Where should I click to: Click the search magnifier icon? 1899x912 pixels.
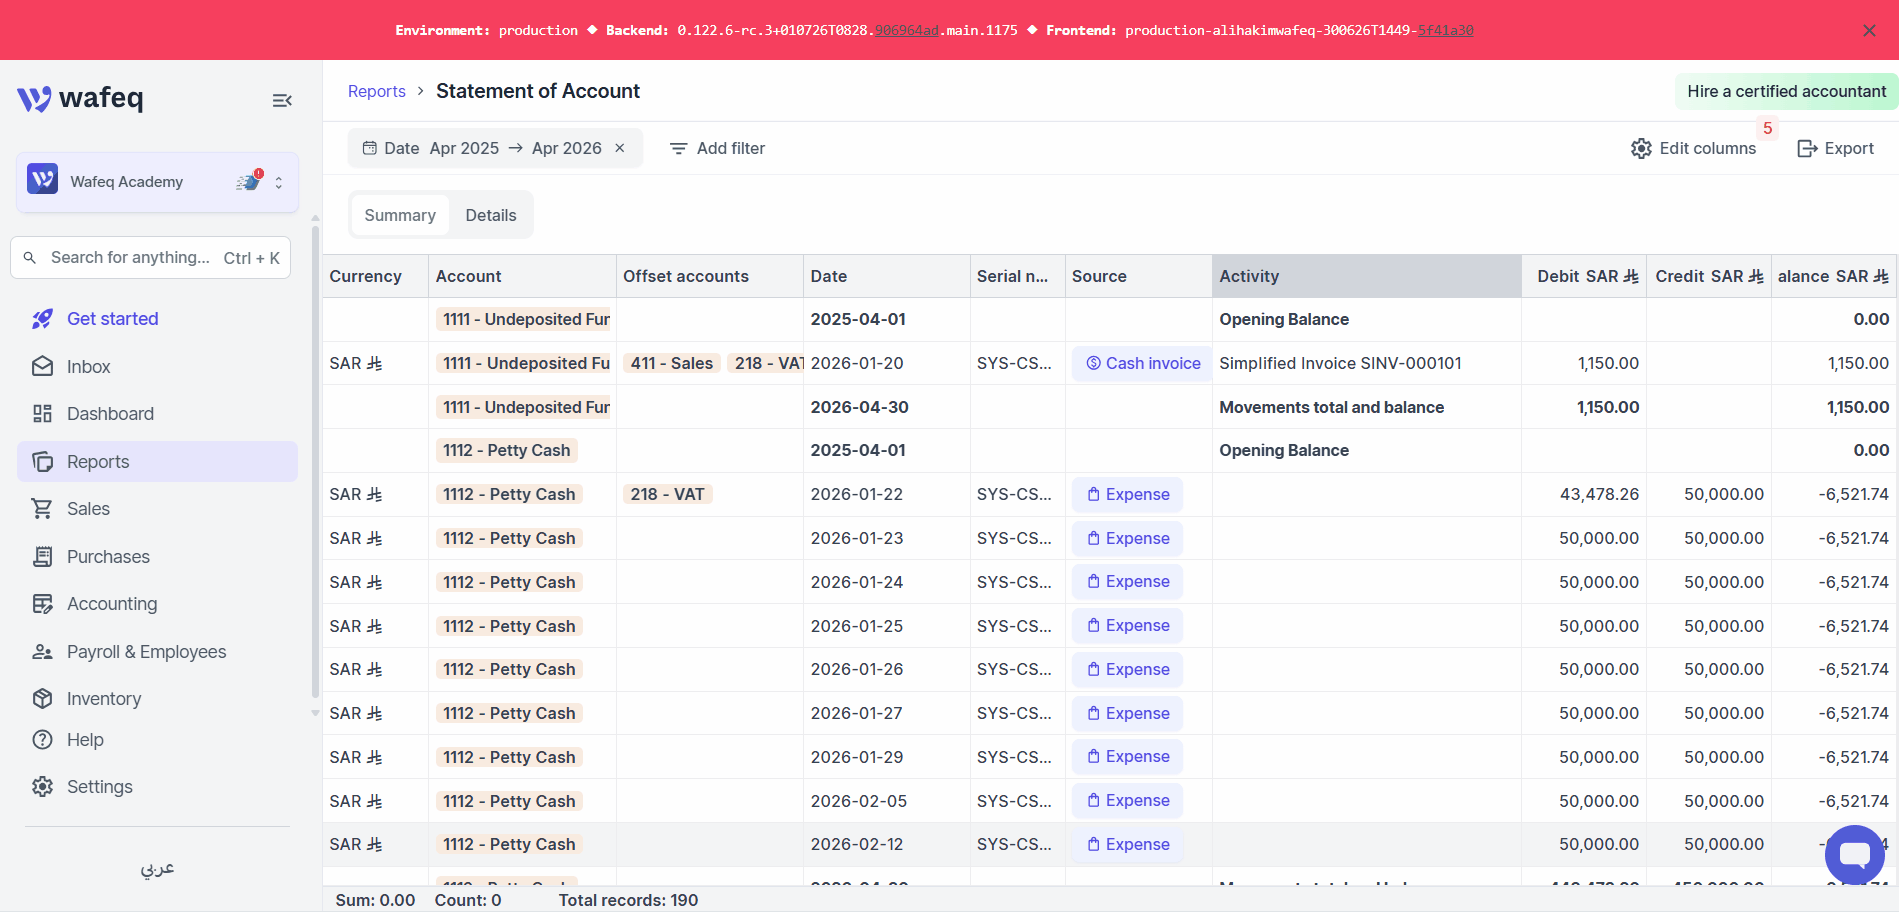pyautogui.click(x=30, y=258)
